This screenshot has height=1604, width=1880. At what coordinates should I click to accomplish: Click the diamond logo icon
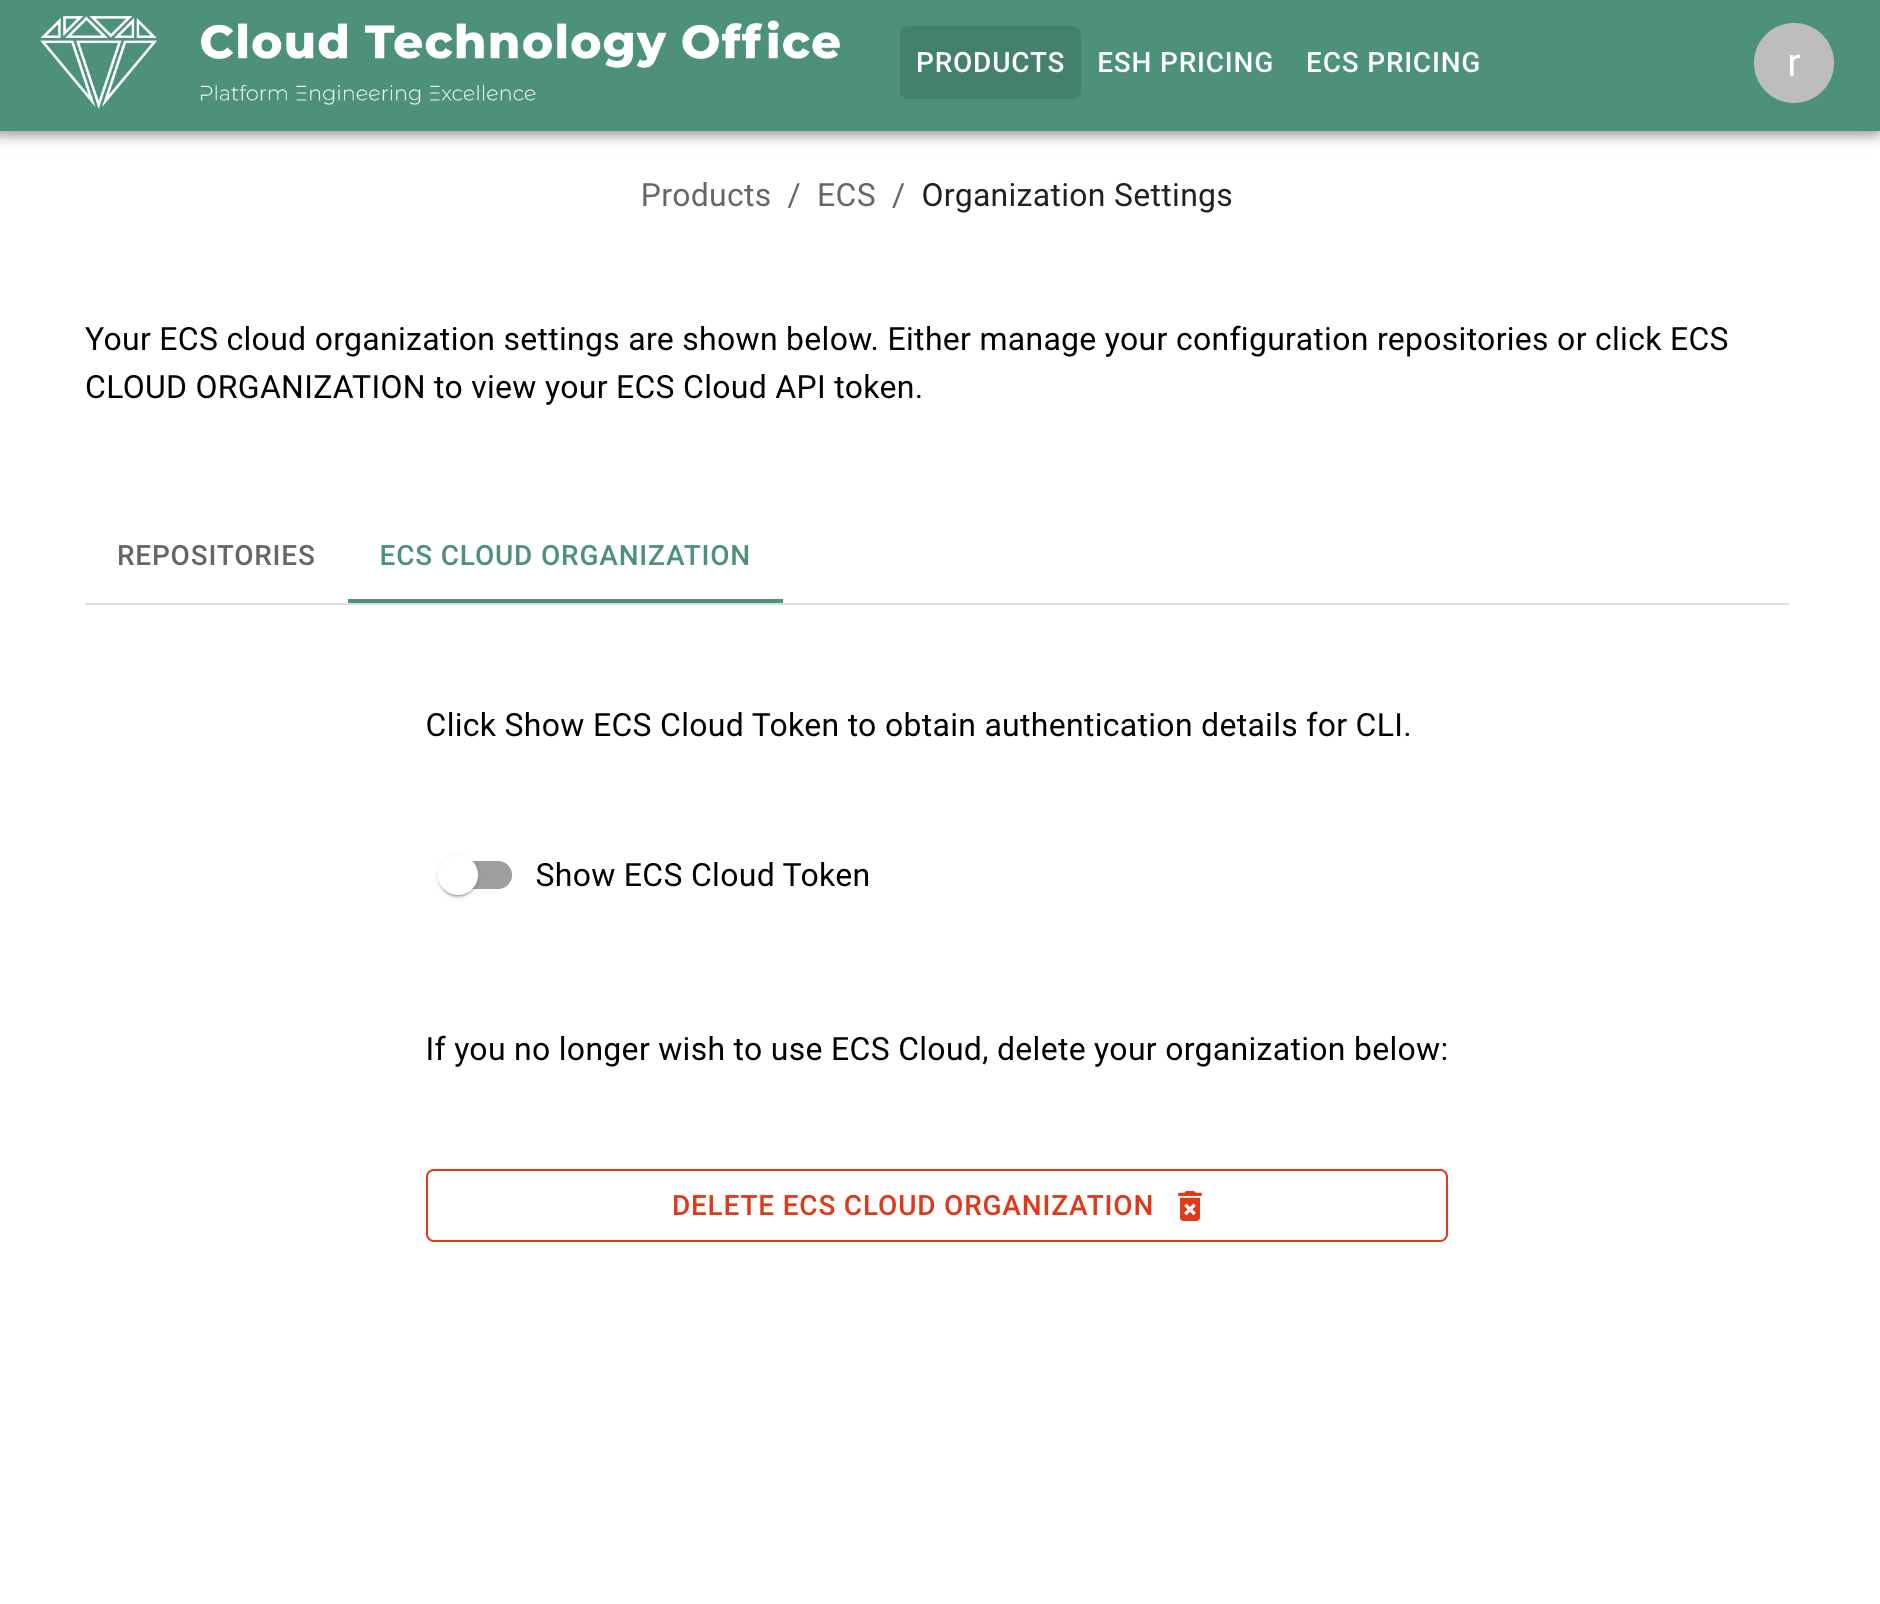98,62
